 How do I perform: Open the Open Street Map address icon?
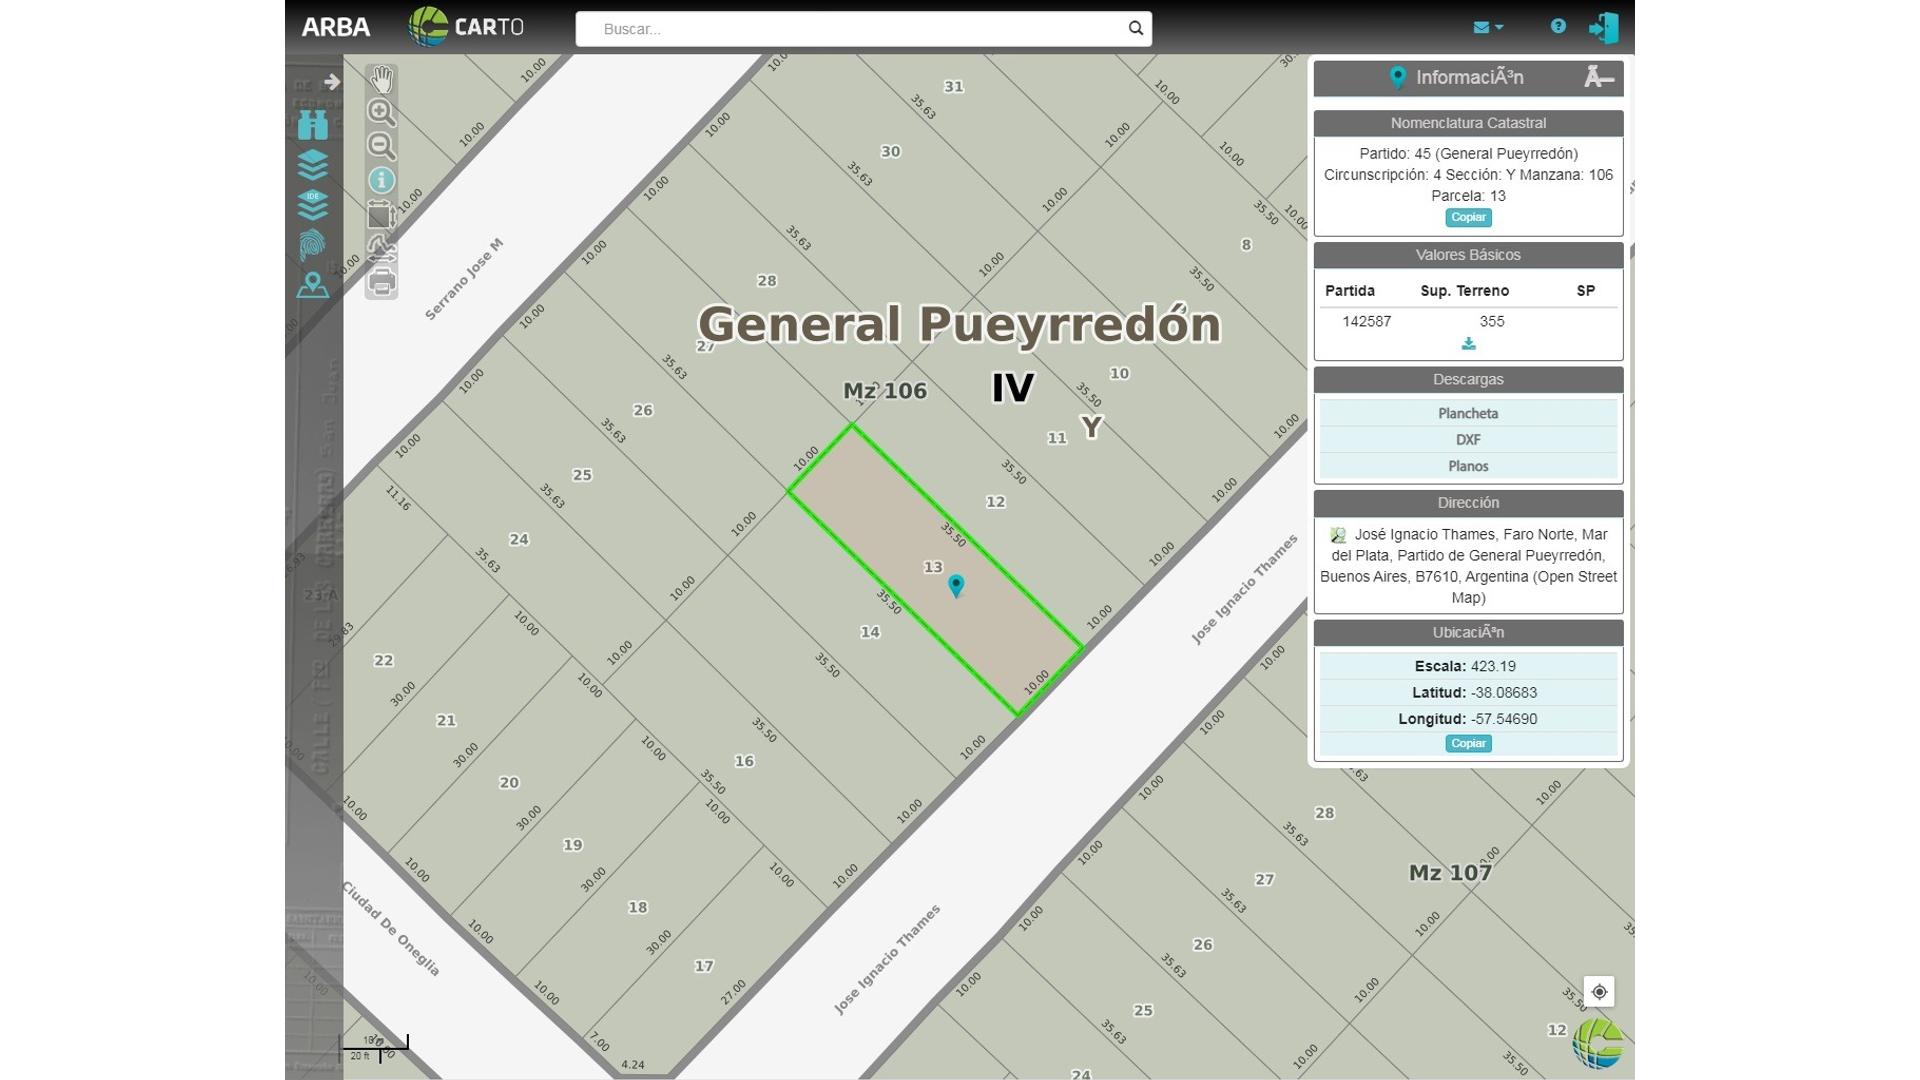(1338, 535)
